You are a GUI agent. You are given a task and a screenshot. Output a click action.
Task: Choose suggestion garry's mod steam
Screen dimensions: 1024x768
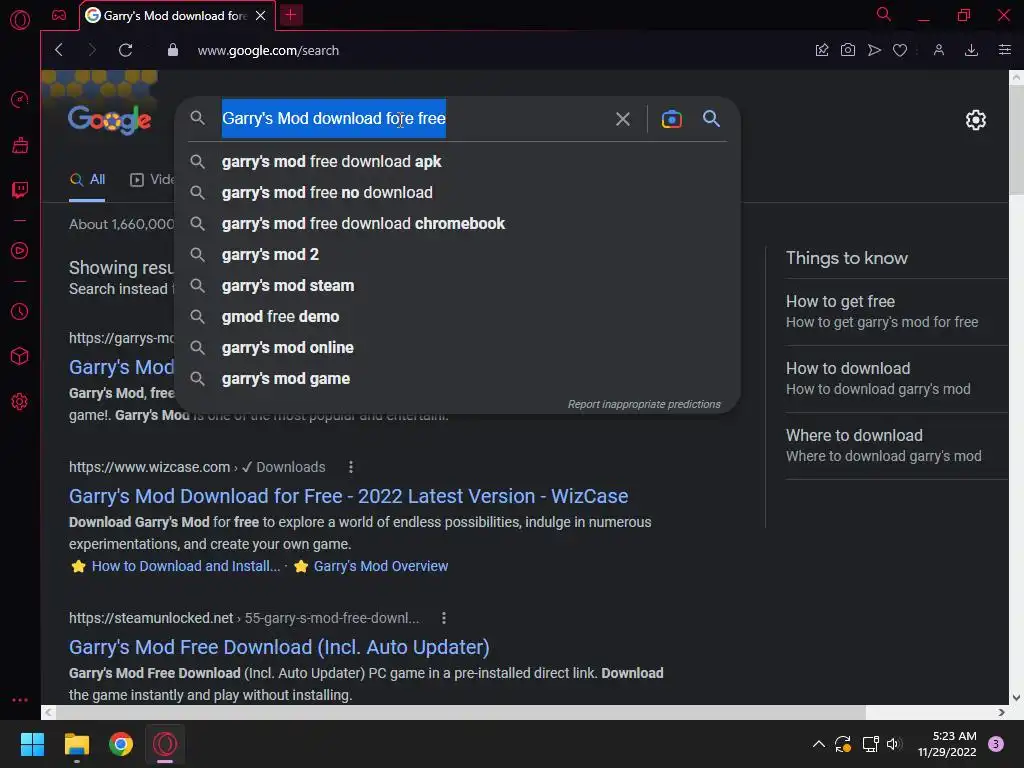click(457, 285)
